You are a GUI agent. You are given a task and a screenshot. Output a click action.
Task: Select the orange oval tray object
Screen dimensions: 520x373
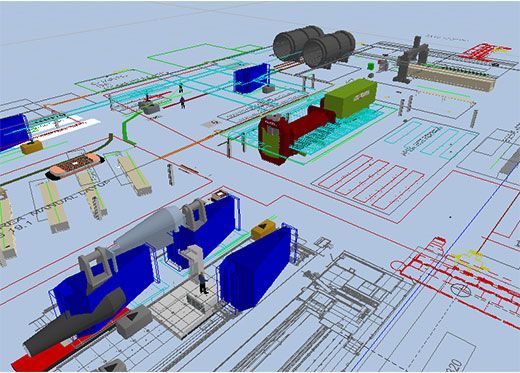click(75, 166)
